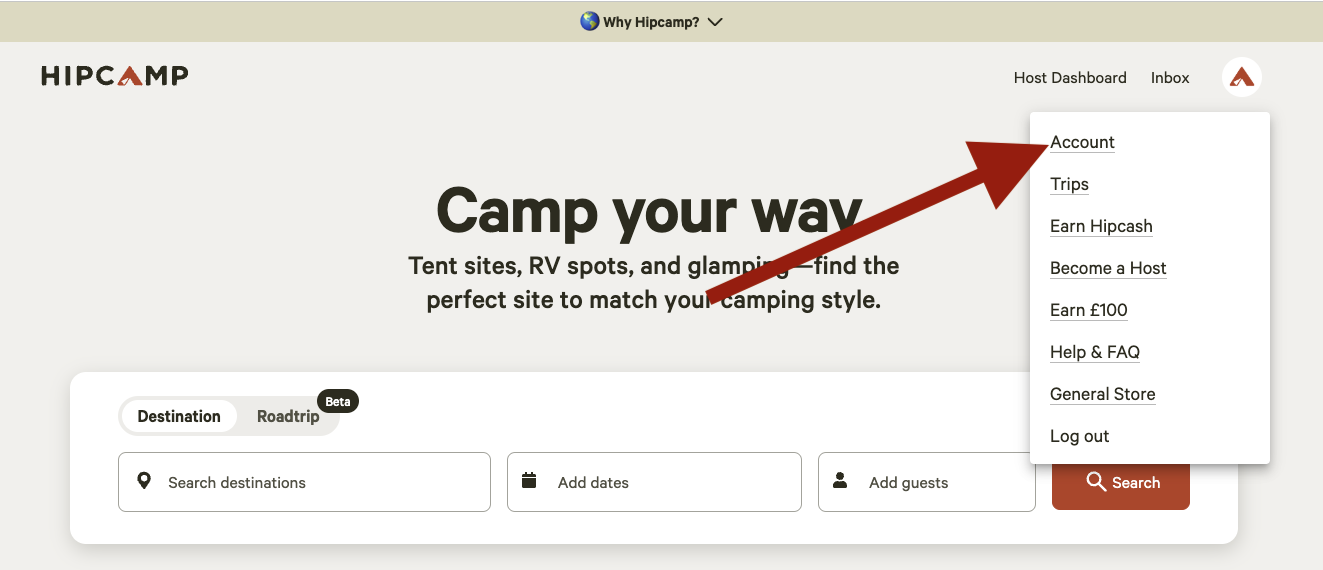Click the person icon in Add guests
Image resolution: width=1323 pixels, height=570 pixels.
(x=840, y=481)
